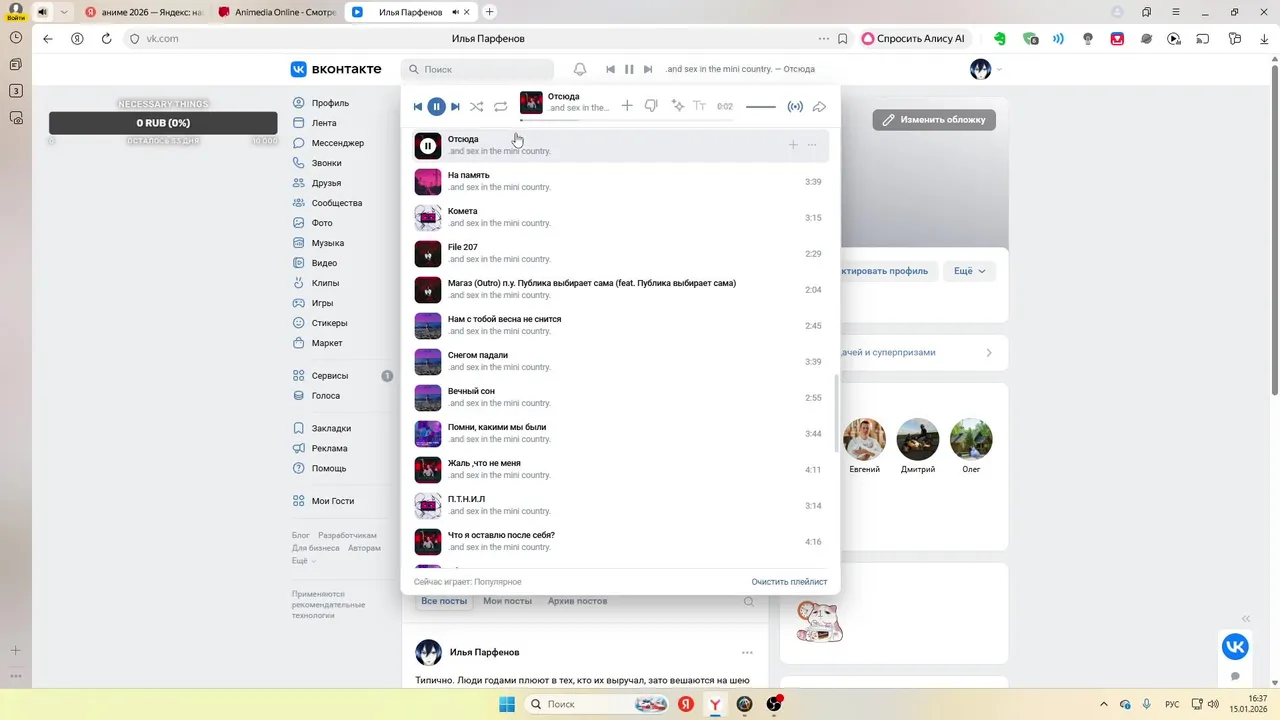Click the header next track button

coord(648,69)
